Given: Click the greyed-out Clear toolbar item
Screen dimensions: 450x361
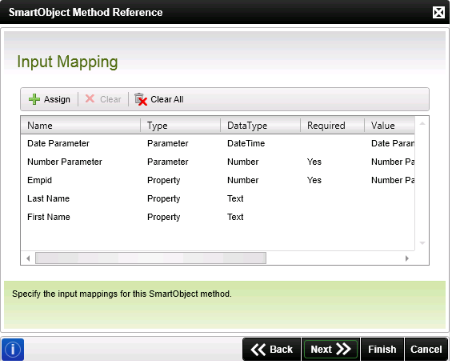Looking at the screenshot, I should tap(103, 99).
